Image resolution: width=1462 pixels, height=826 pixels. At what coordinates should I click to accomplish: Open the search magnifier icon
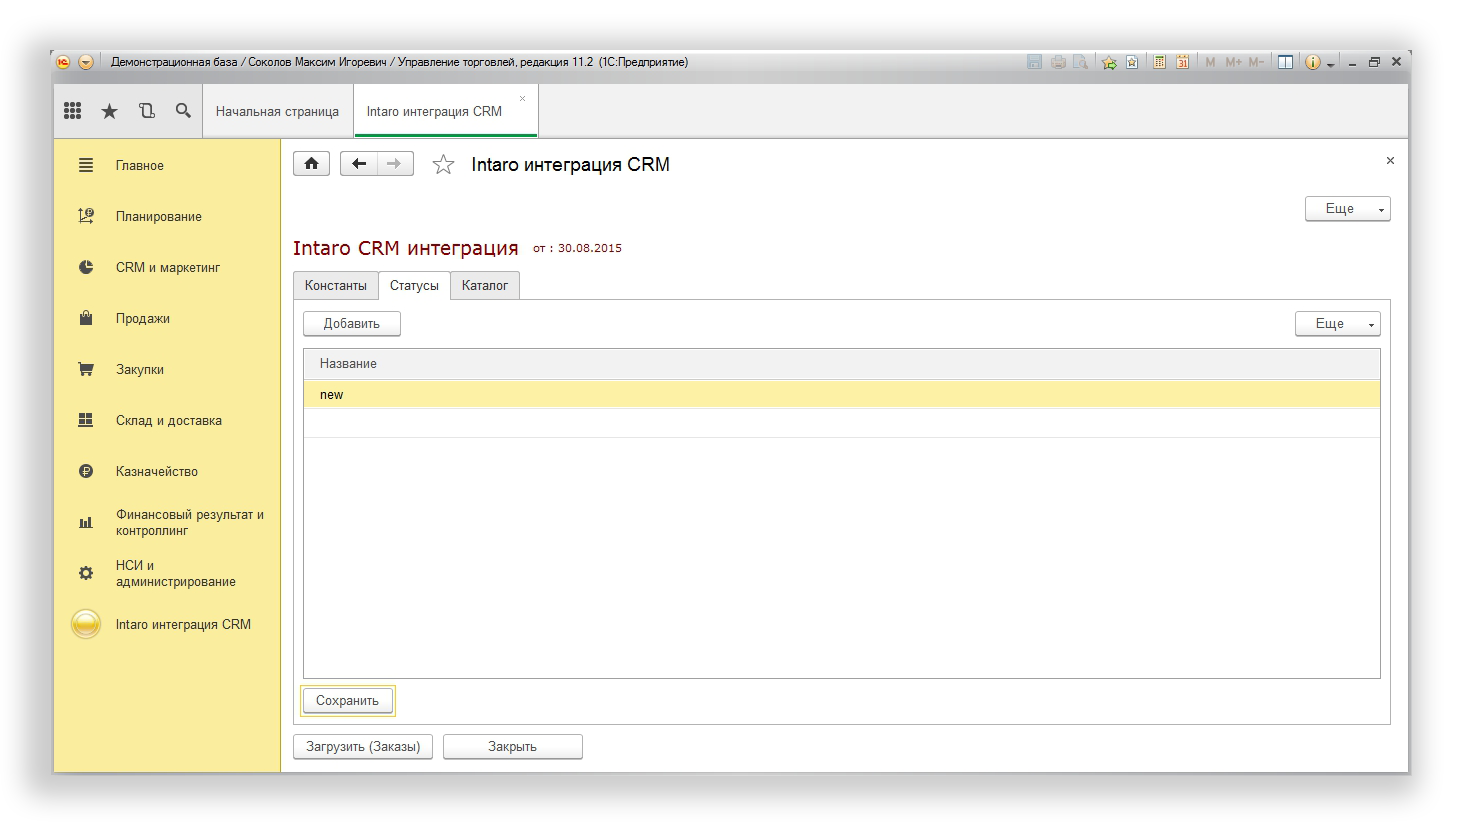[183, 111]
